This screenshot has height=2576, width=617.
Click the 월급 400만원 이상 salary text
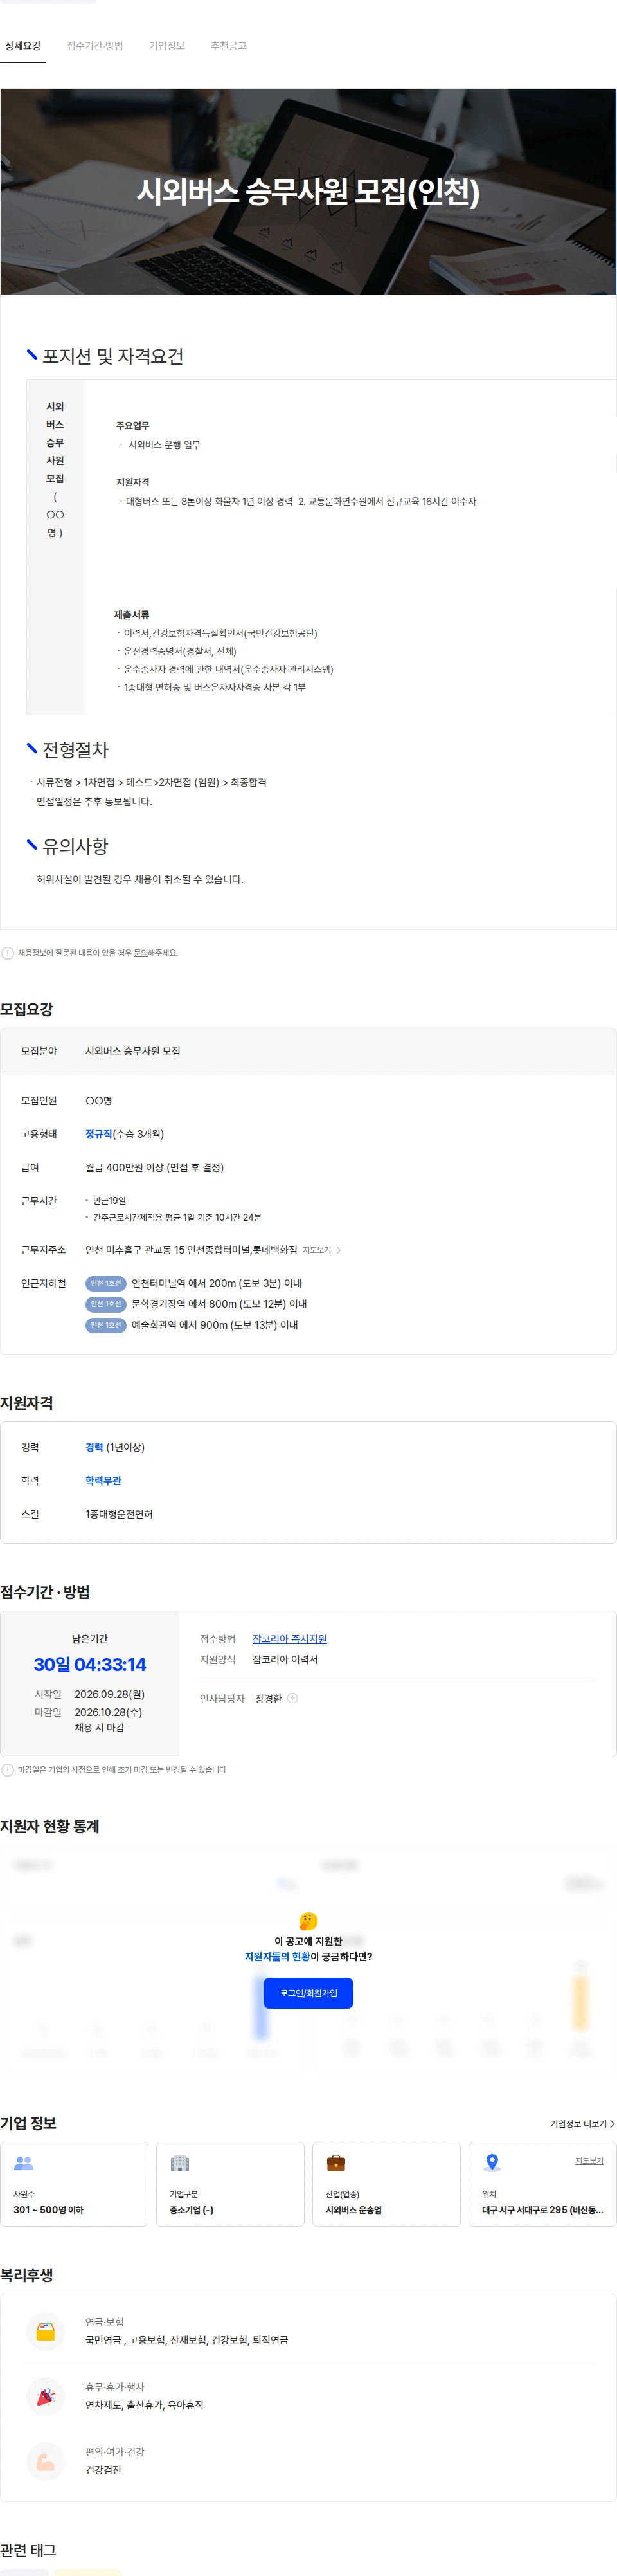tap(154, 1167)
